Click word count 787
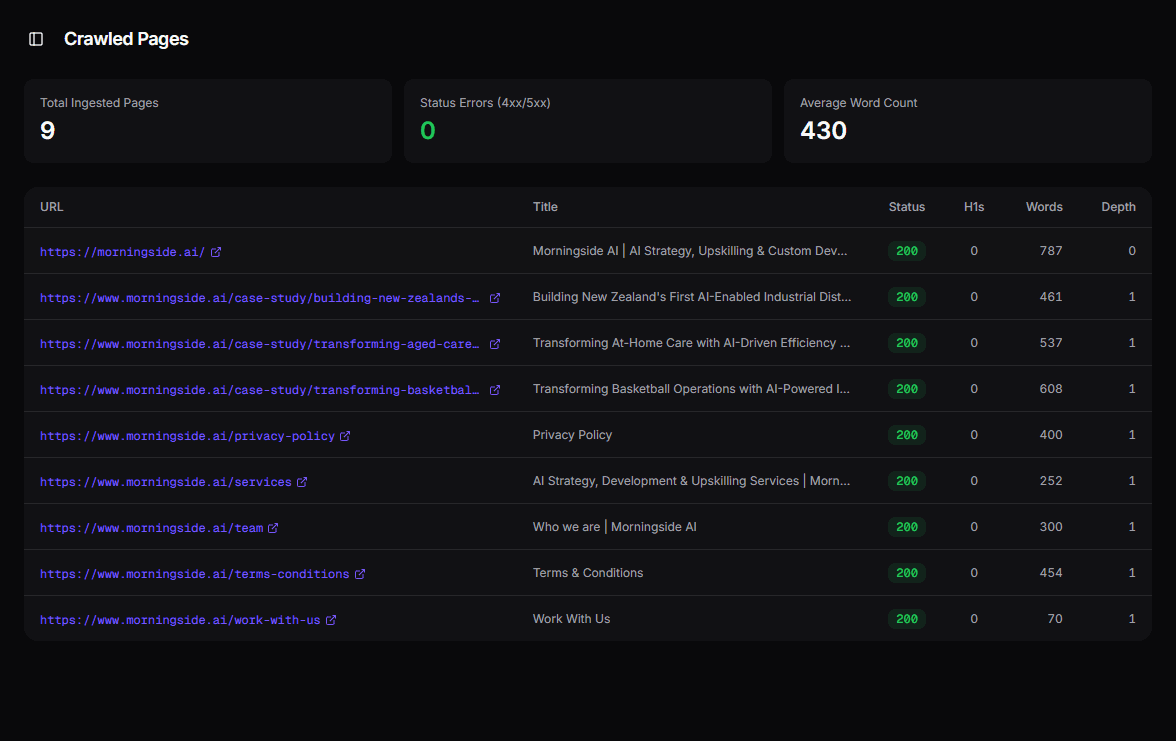This screenshot has width=1176, height=741. click(1051, 251)
